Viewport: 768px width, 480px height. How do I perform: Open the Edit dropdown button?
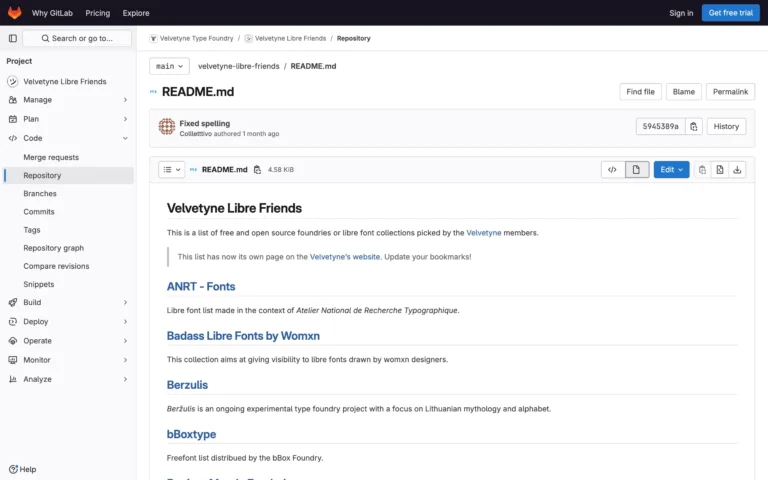tap(671, 170)
